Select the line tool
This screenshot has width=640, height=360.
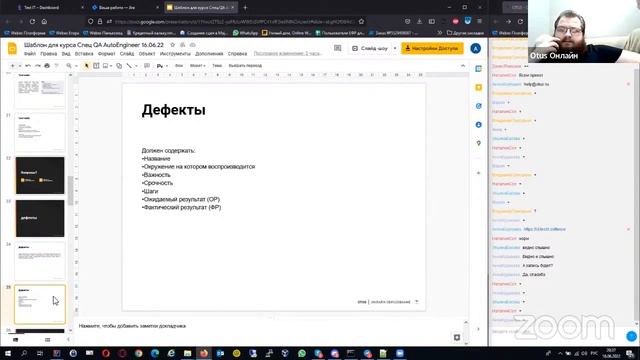(x=129, y=66)
